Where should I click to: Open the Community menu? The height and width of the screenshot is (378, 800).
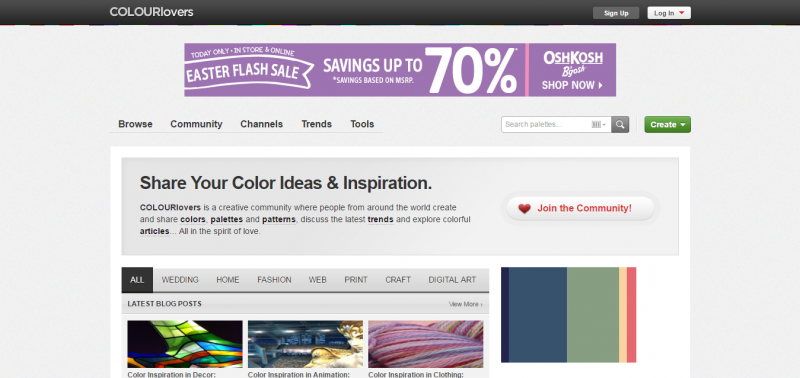(196, 124)
